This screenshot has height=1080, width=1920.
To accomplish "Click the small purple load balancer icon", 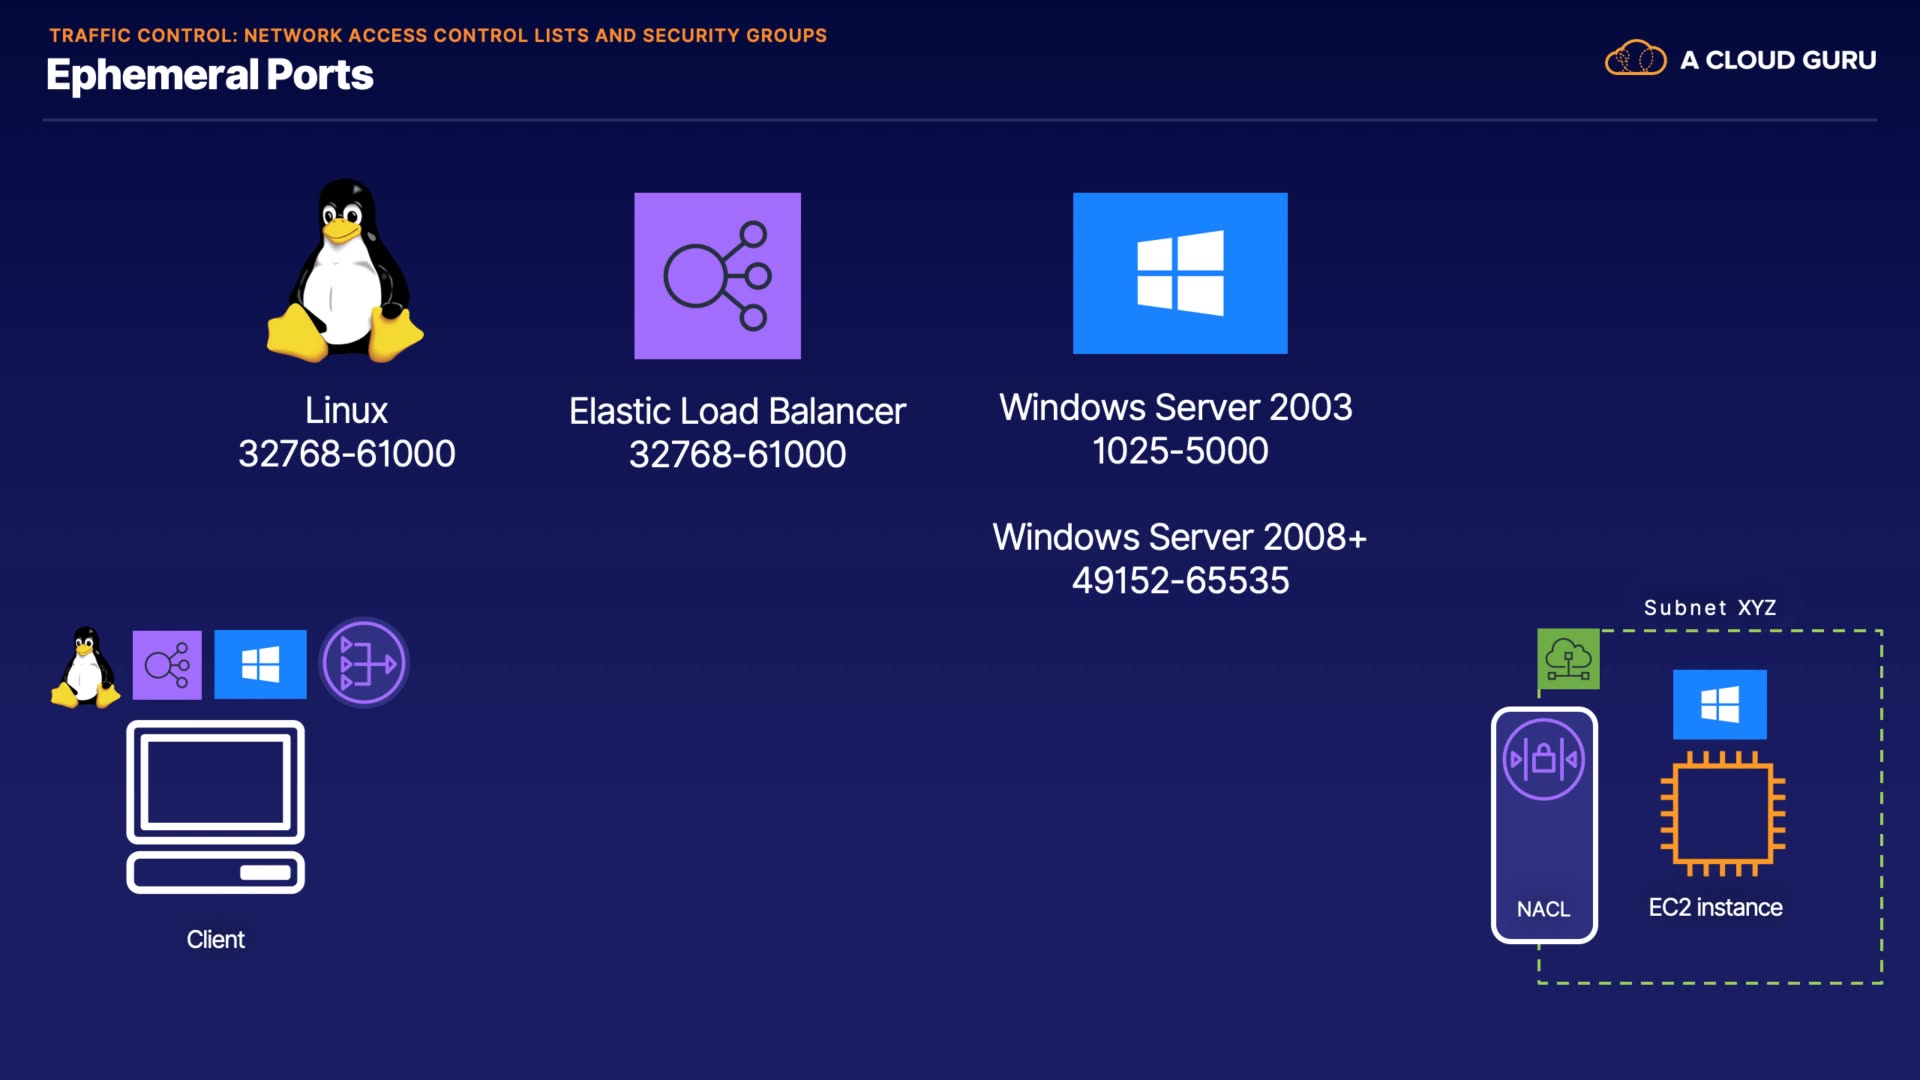I will 167,665.
